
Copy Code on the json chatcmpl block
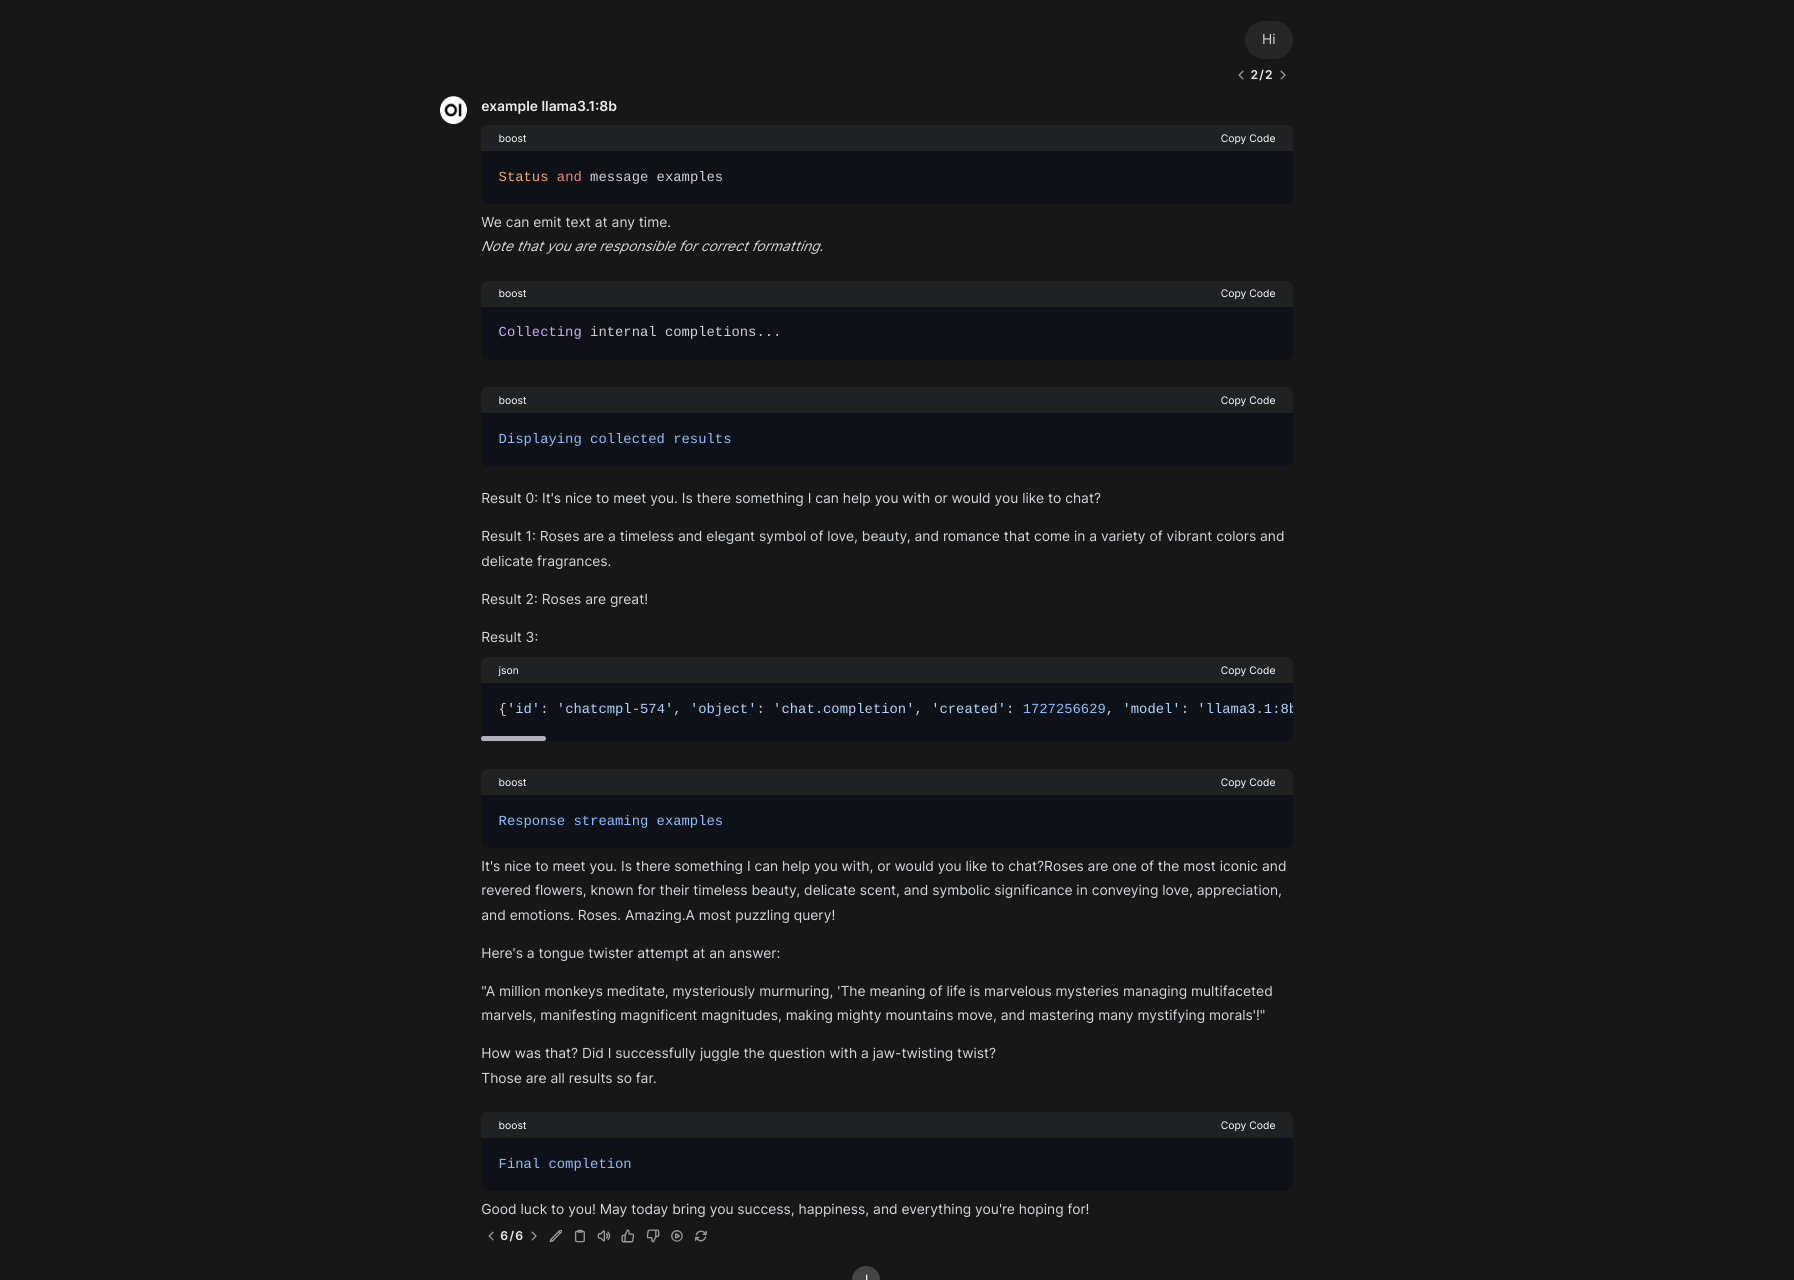[x=1248, y=670]
